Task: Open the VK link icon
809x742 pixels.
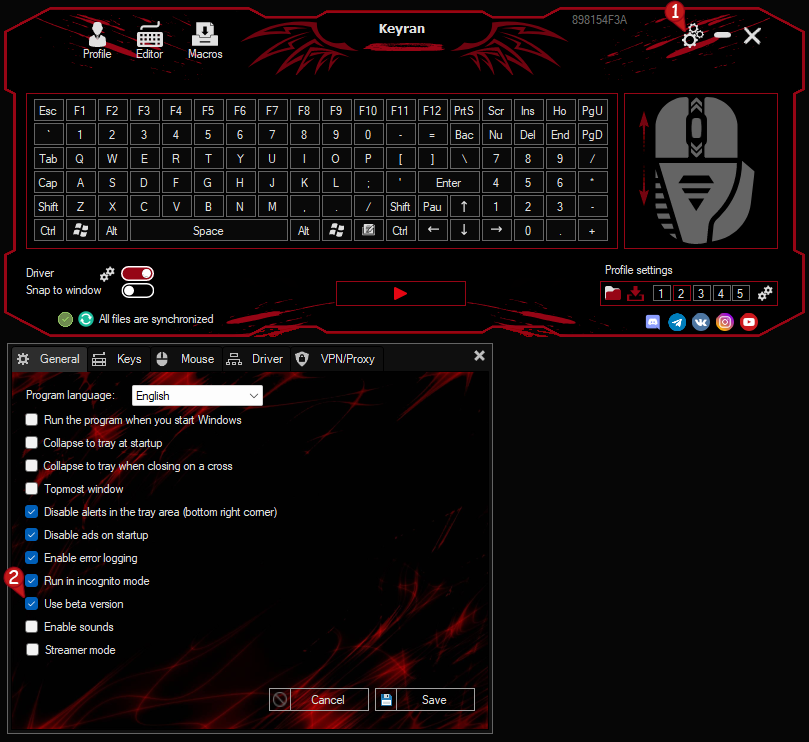Action: point(701,322)
